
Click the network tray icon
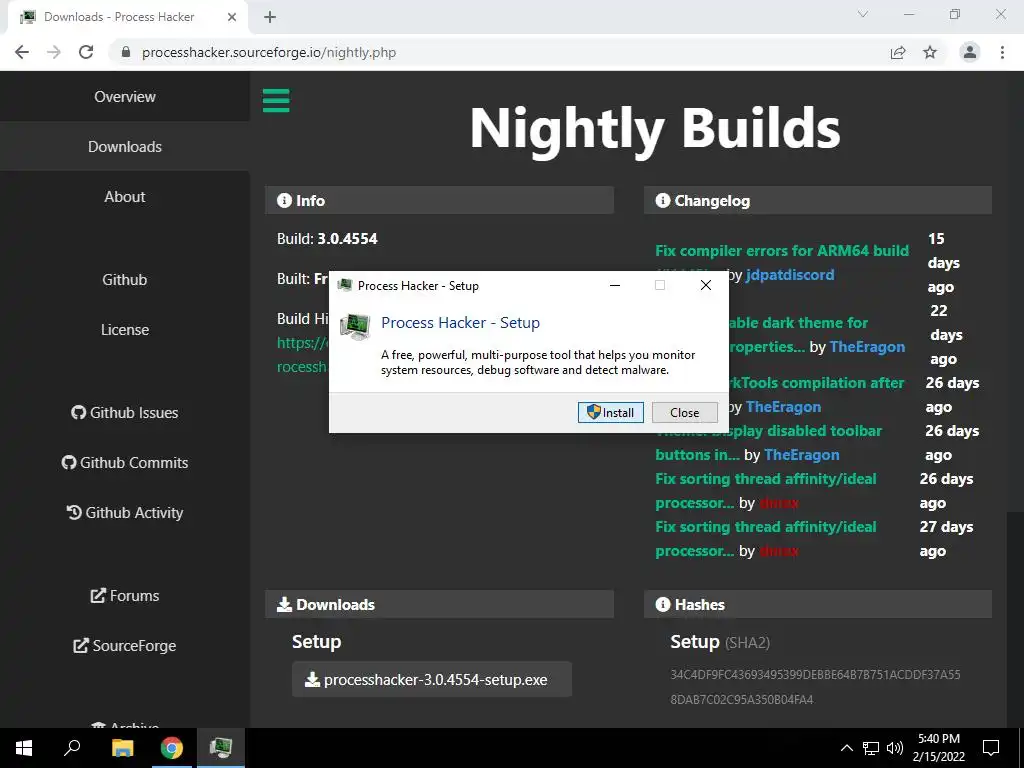coord(871,748)
